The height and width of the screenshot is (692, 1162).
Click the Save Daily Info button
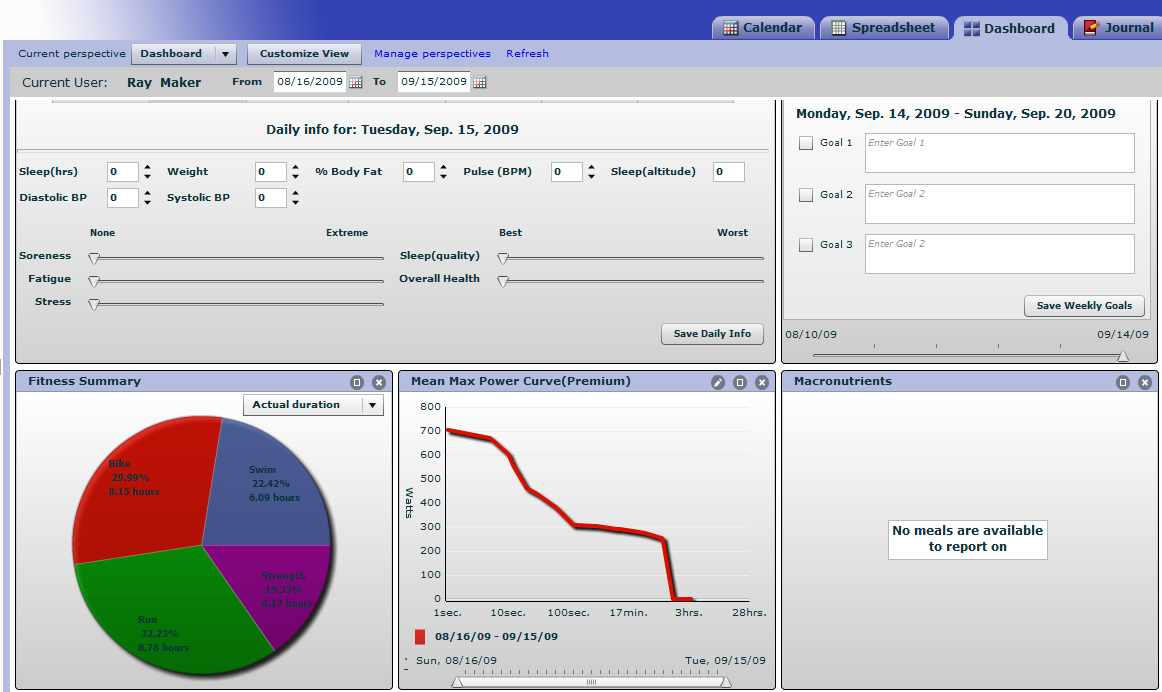click(x=712, y=334)
